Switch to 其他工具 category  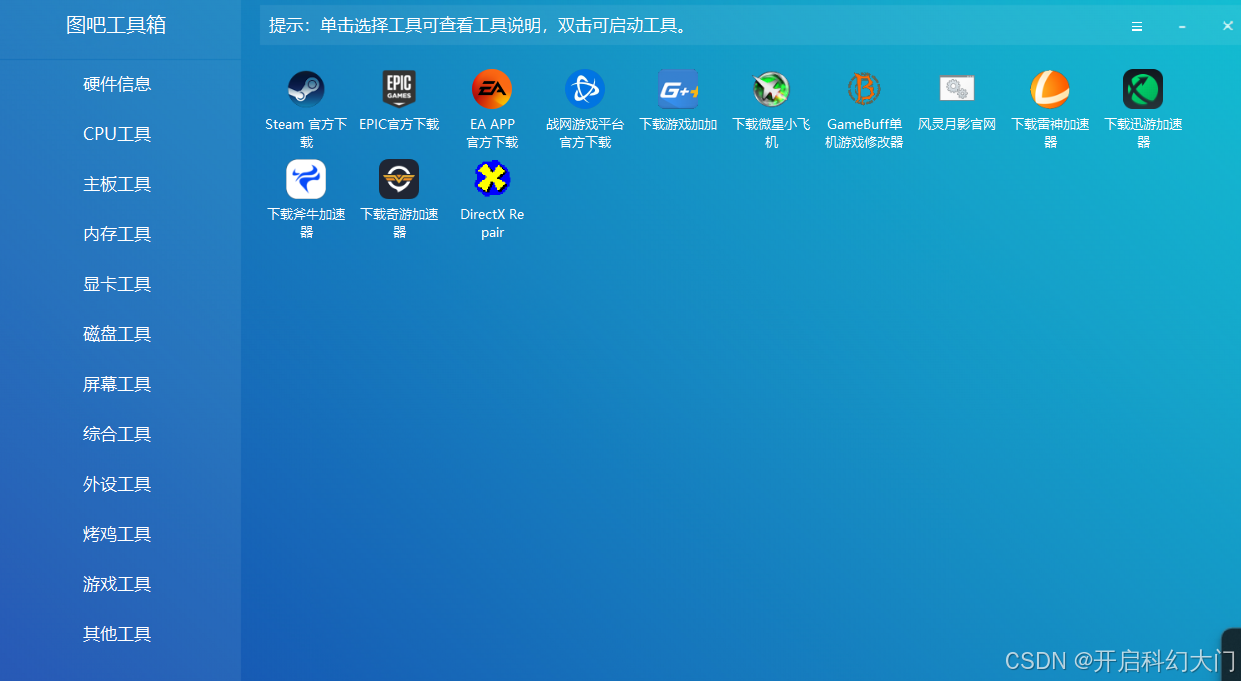pos(117,634)
